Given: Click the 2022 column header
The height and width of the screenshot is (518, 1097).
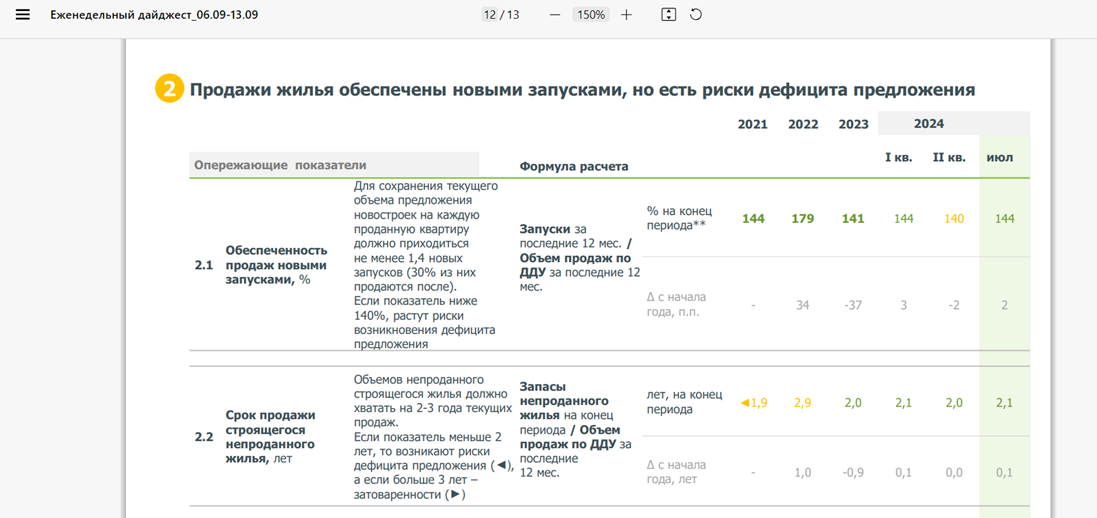Looking at the screenshot, I should (803, 125).
